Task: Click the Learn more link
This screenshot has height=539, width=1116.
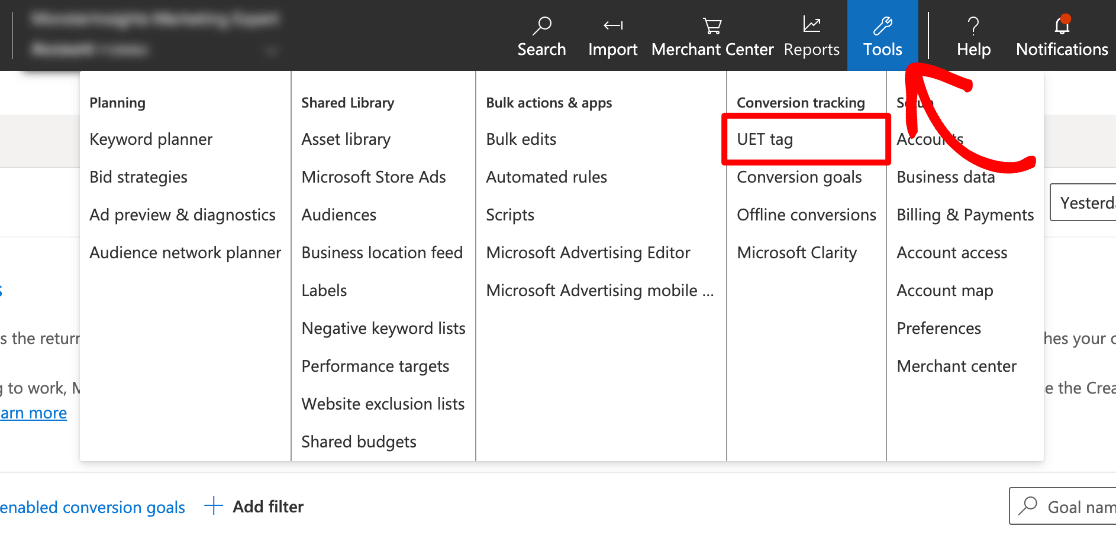Action: 33,413
